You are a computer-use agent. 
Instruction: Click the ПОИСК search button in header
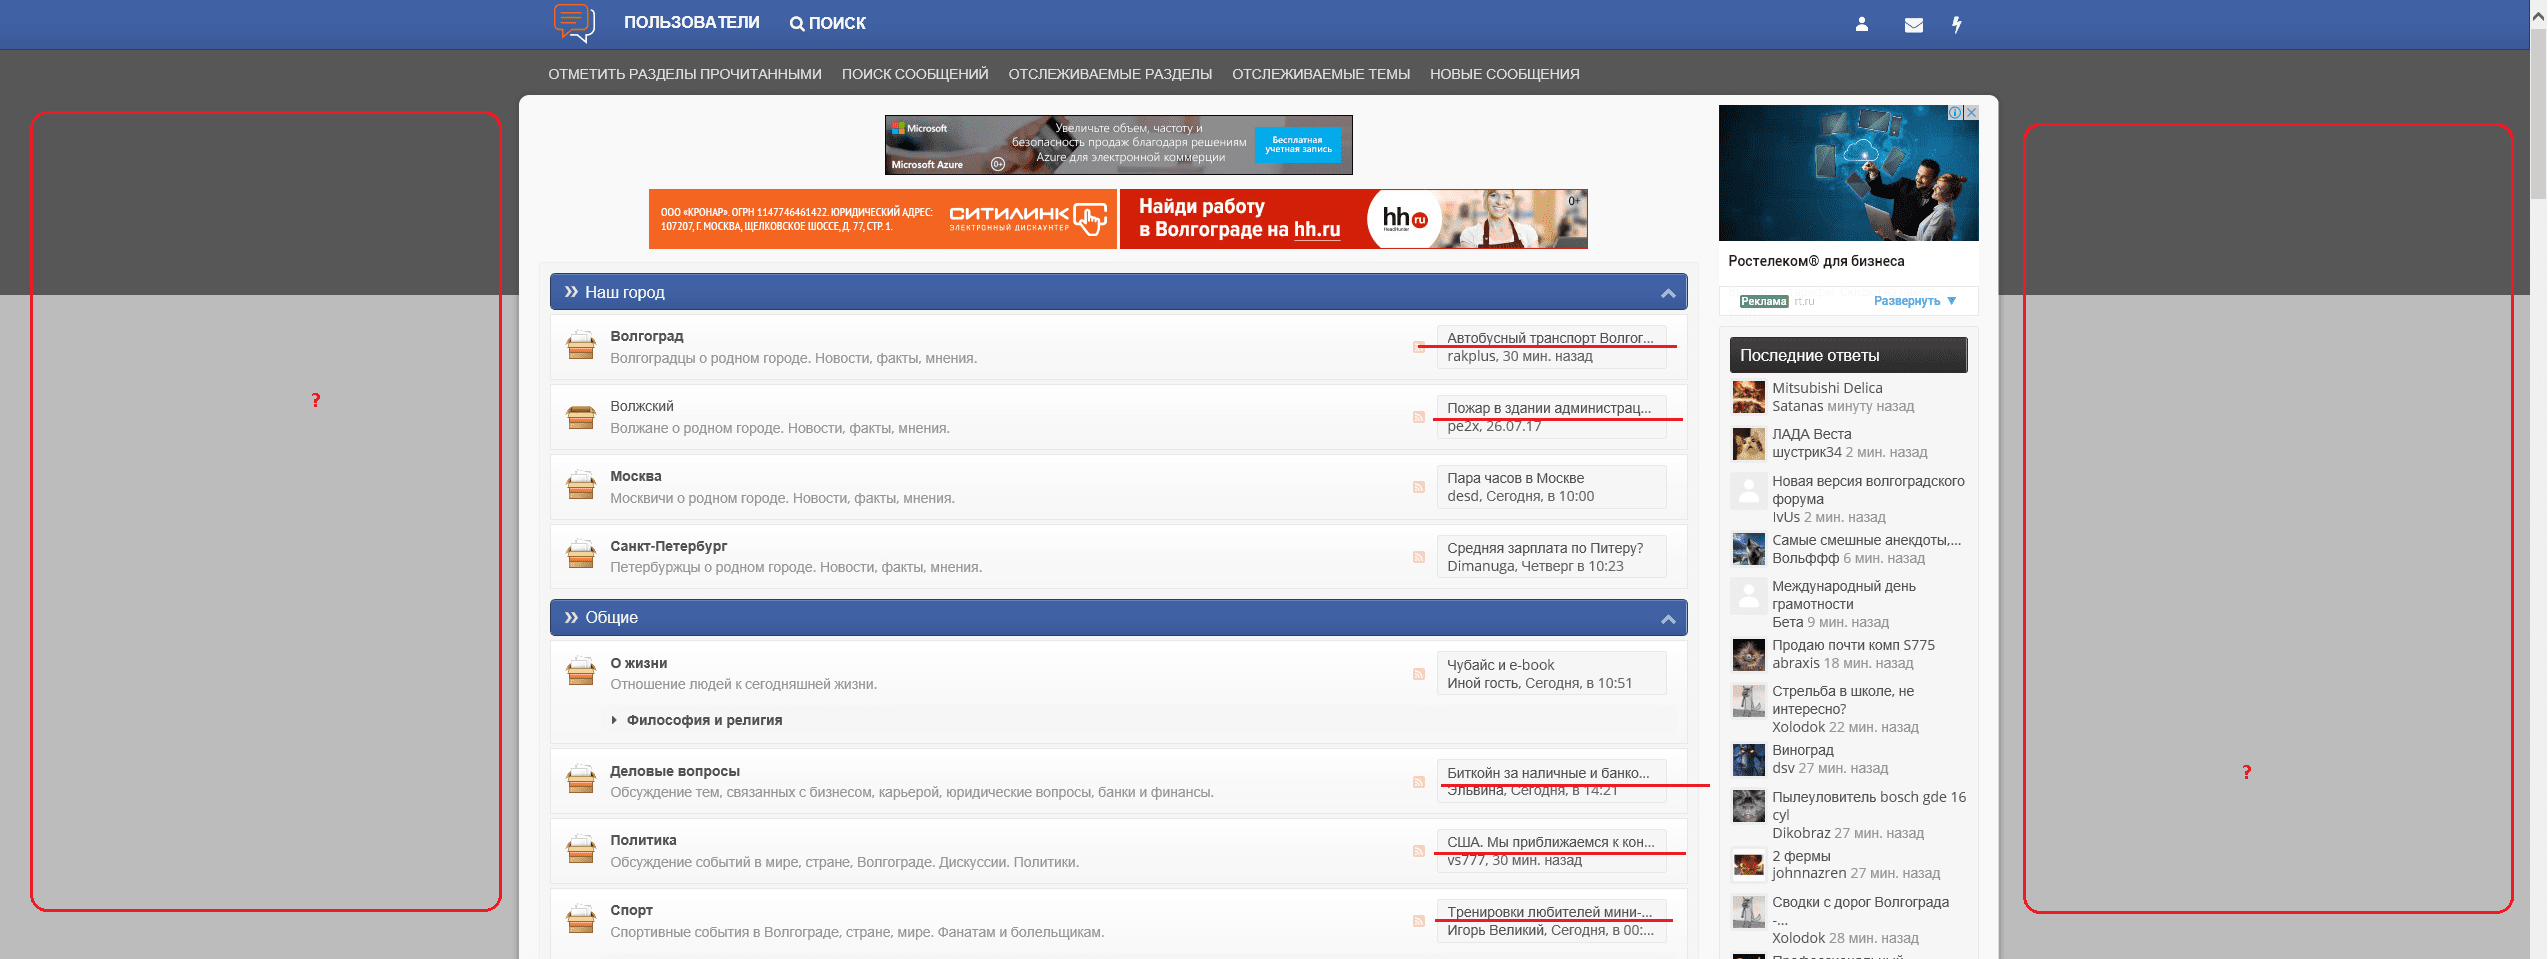(x=827, y=23)
